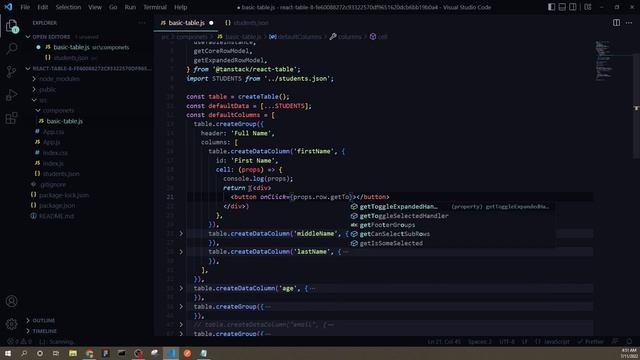
Task: Click the Split Editor Right icon
Action: point(616,23)
